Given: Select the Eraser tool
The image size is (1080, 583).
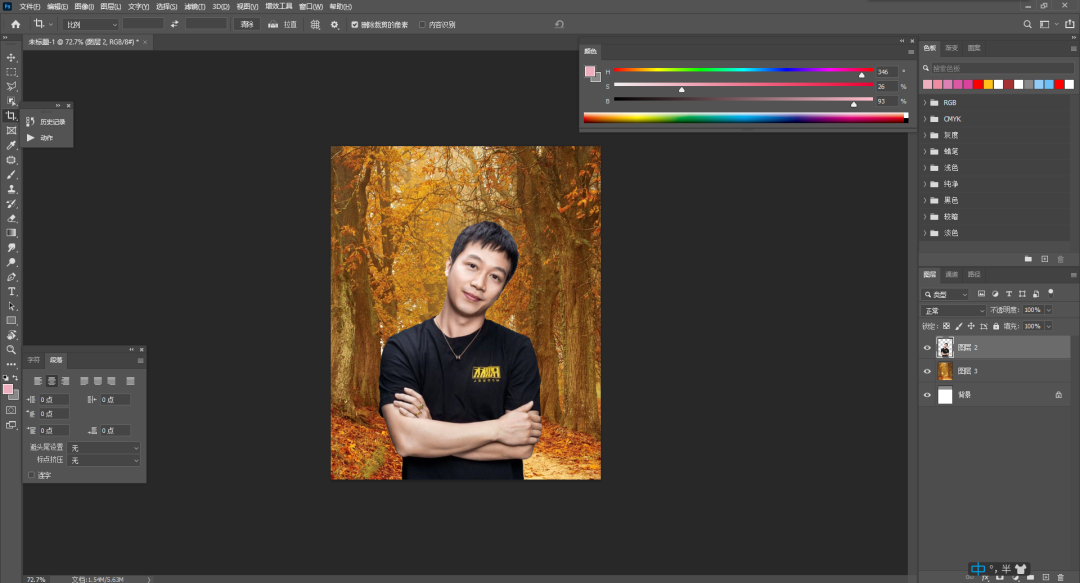Looking at the screenshot, I should pos(12,218).
